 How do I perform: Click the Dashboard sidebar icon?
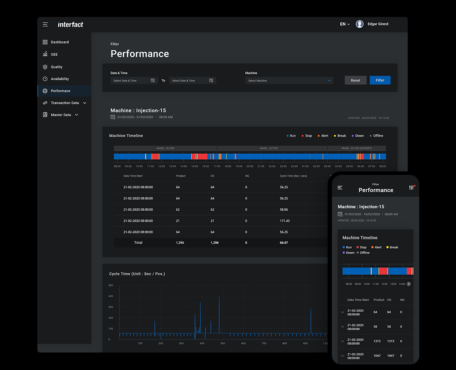pos(45,42)
